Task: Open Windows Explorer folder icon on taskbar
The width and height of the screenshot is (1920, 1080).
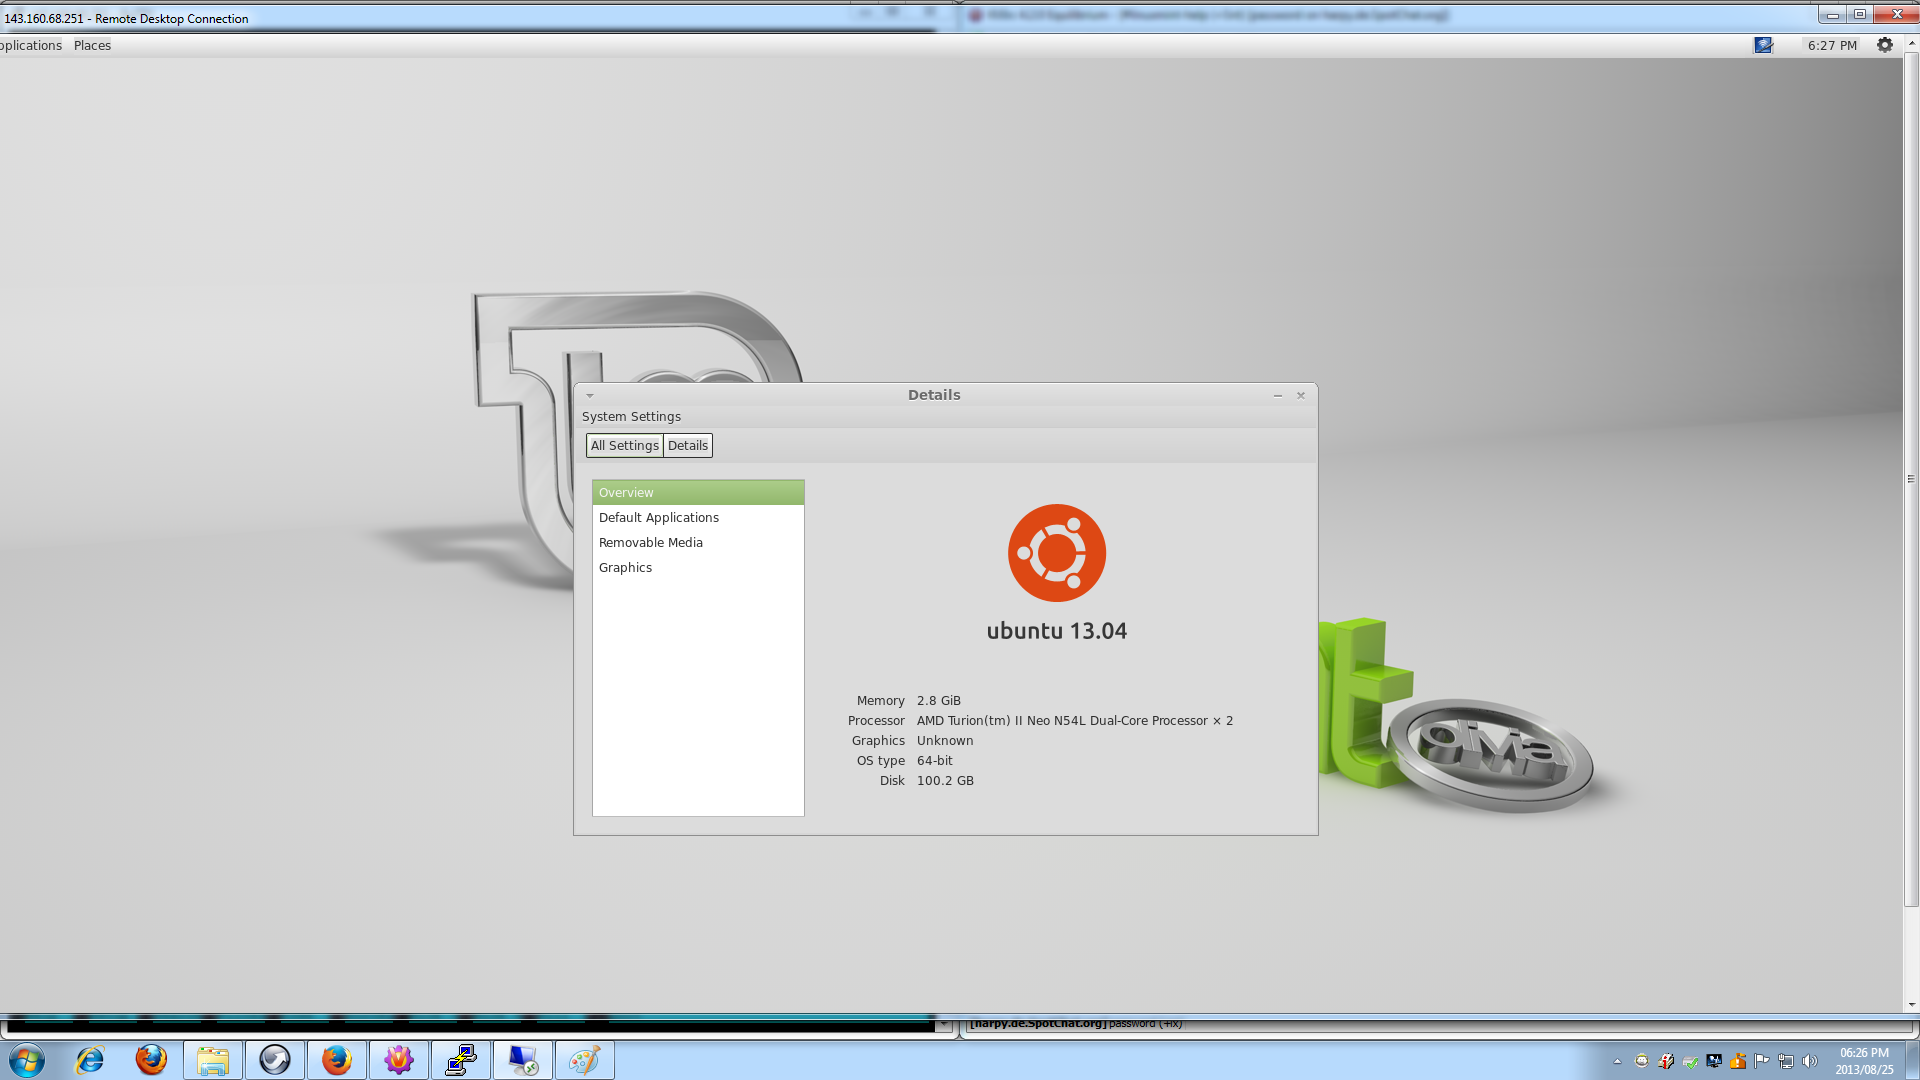Action: 213,1060
